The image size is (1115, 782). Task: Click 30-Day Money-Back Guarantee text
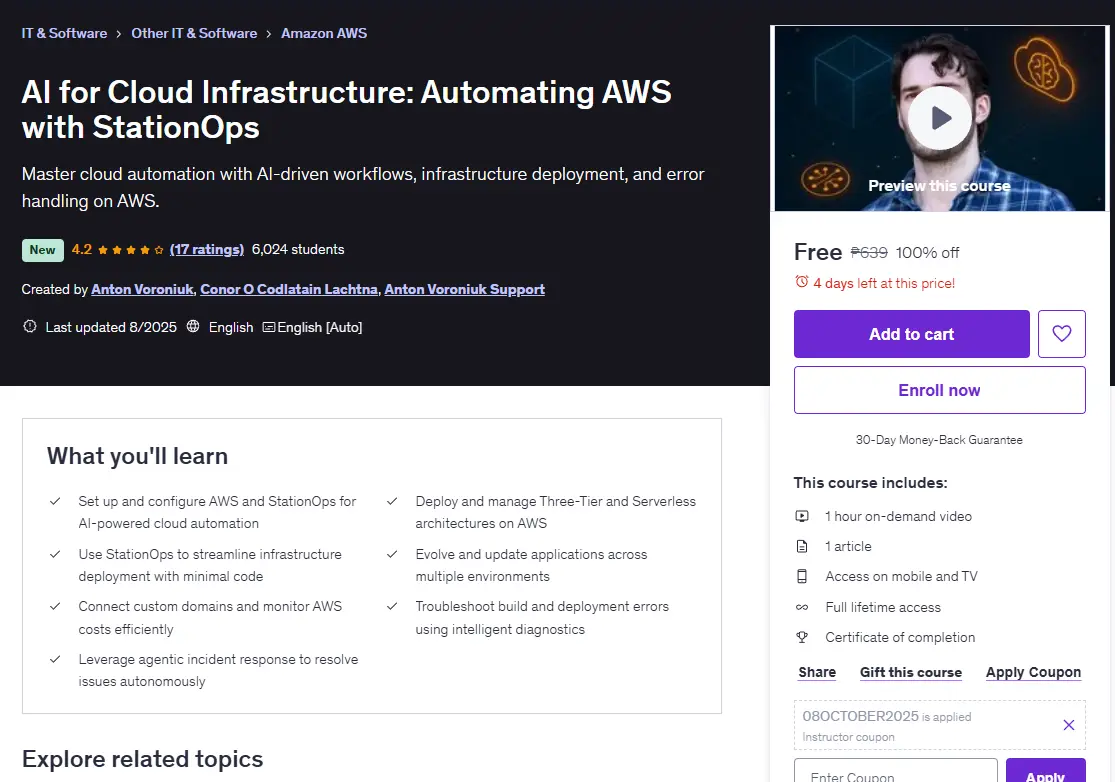pos(939,440)
